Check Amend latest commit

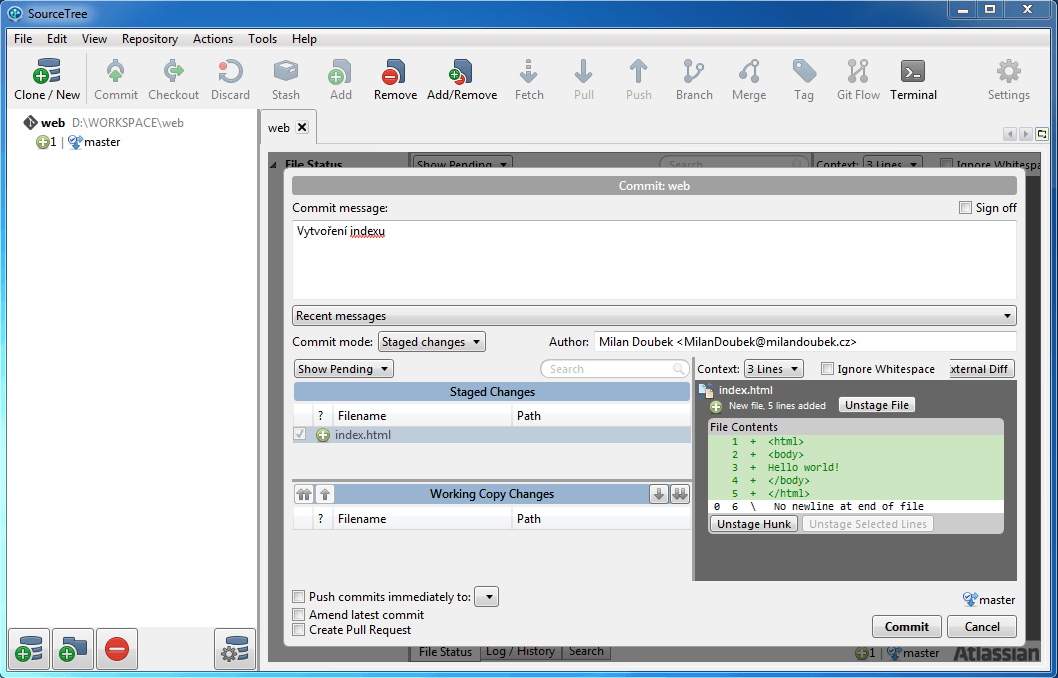(x=298, y=615)
